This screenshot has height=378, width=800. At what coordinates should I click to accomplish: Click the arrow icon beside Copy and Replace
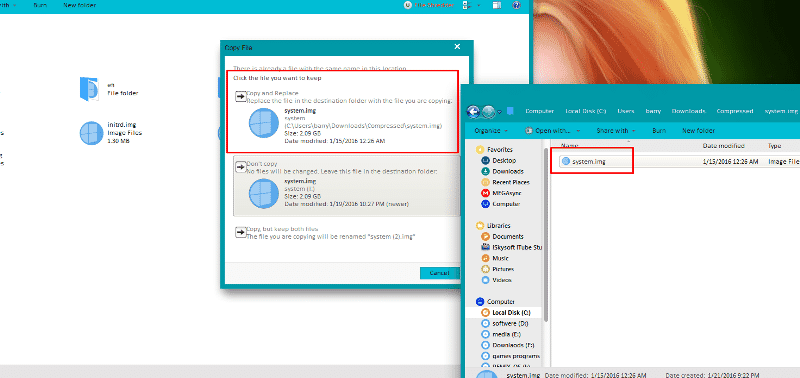coord(240,96)
